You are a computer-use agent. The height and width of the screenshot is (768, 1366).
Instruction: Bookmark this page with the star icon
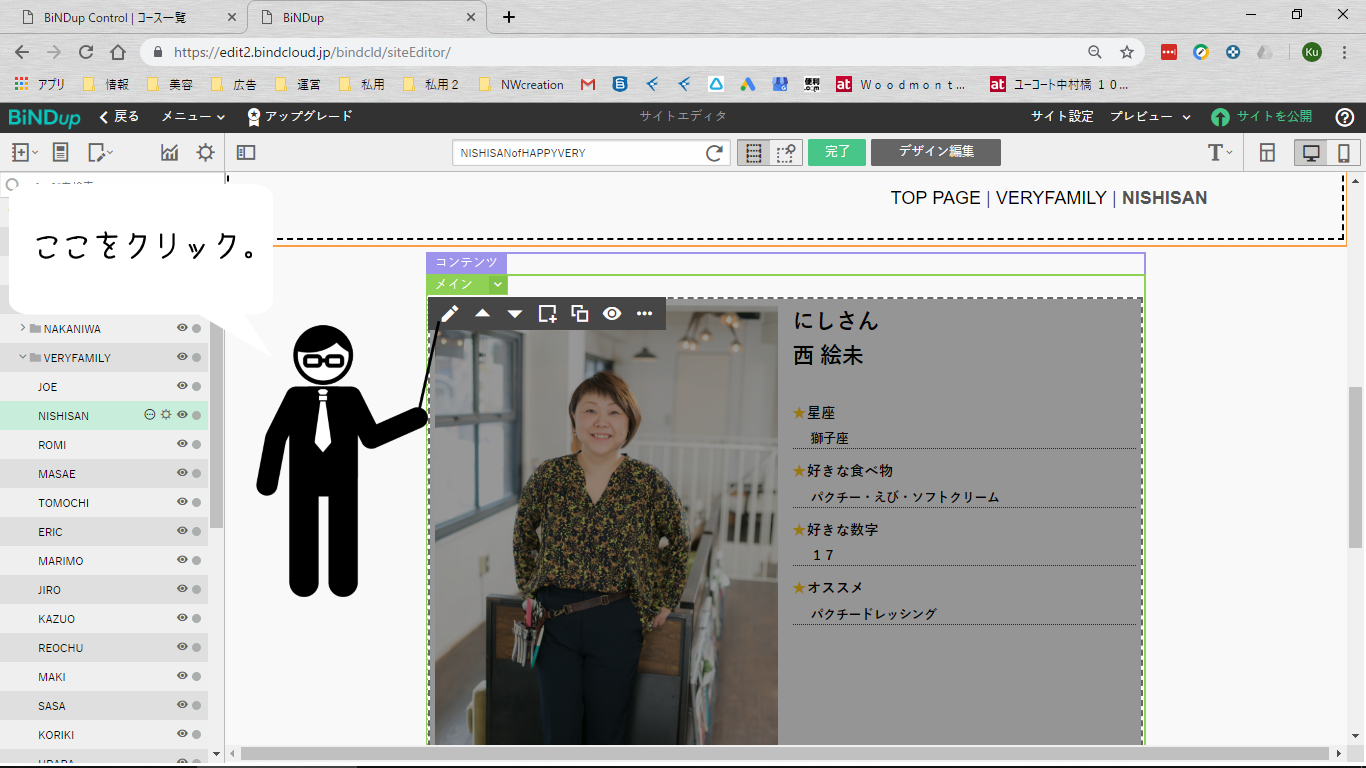pos(1127,52)
